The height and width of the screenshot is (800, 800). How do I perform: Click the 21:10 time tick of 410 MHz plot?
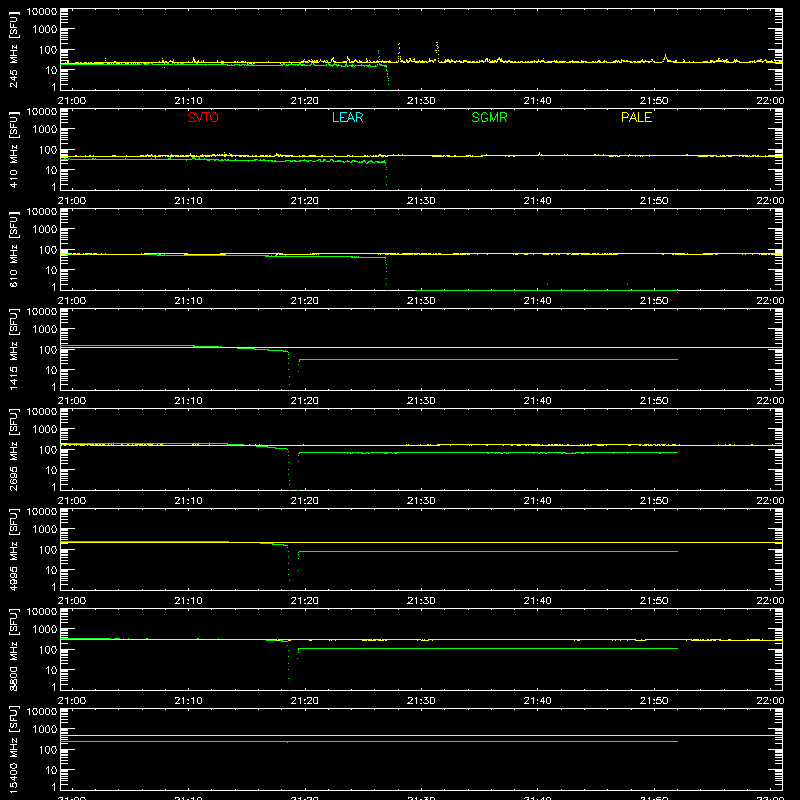(188, 201)
